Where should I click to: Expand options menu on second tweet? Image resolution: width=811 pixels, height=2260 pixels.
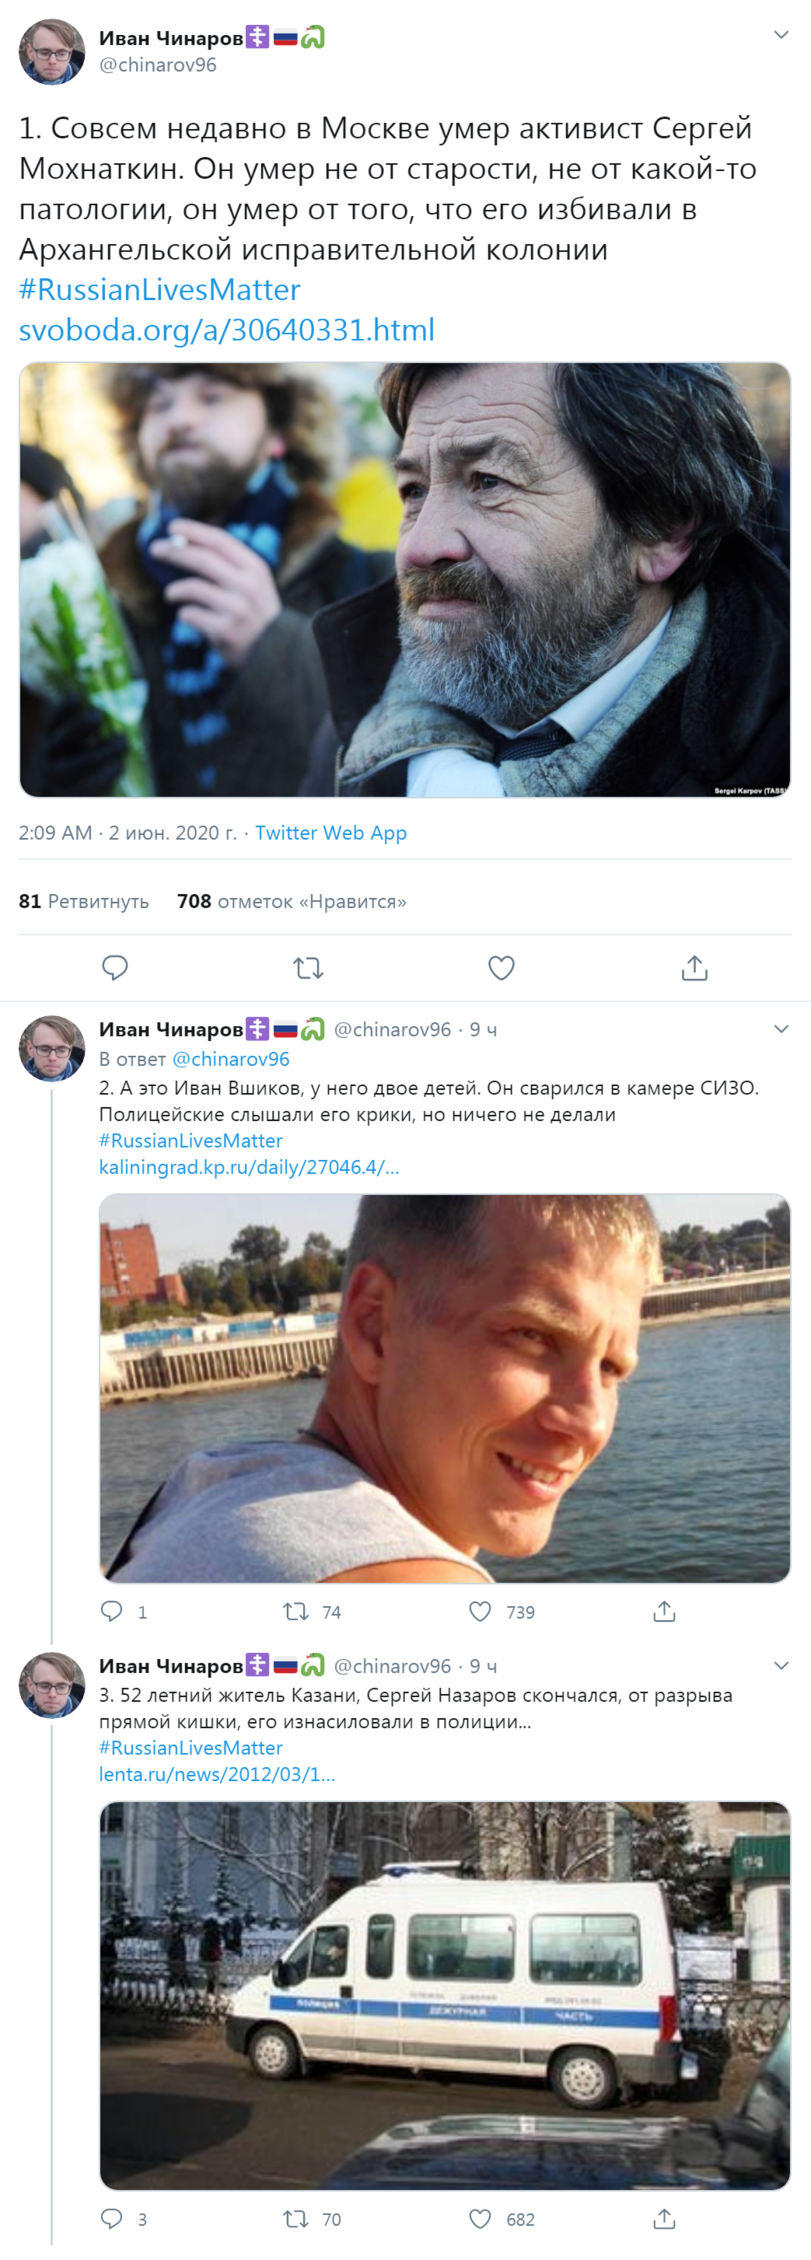click(x=781, y=1029)
